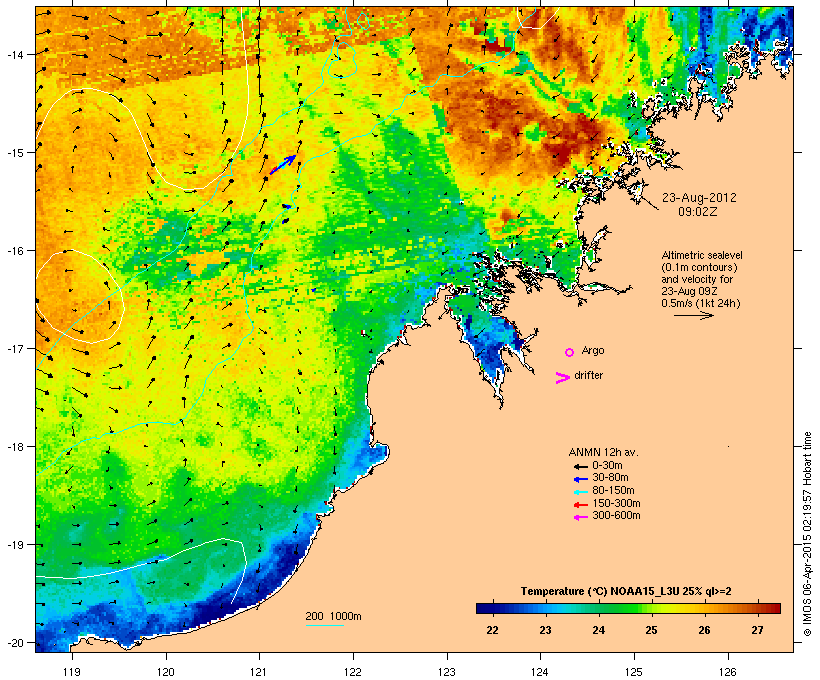The width and height of the screenshot is (820, 680).
Task: Click the 80-150m depth label
Action: [613, 491]
